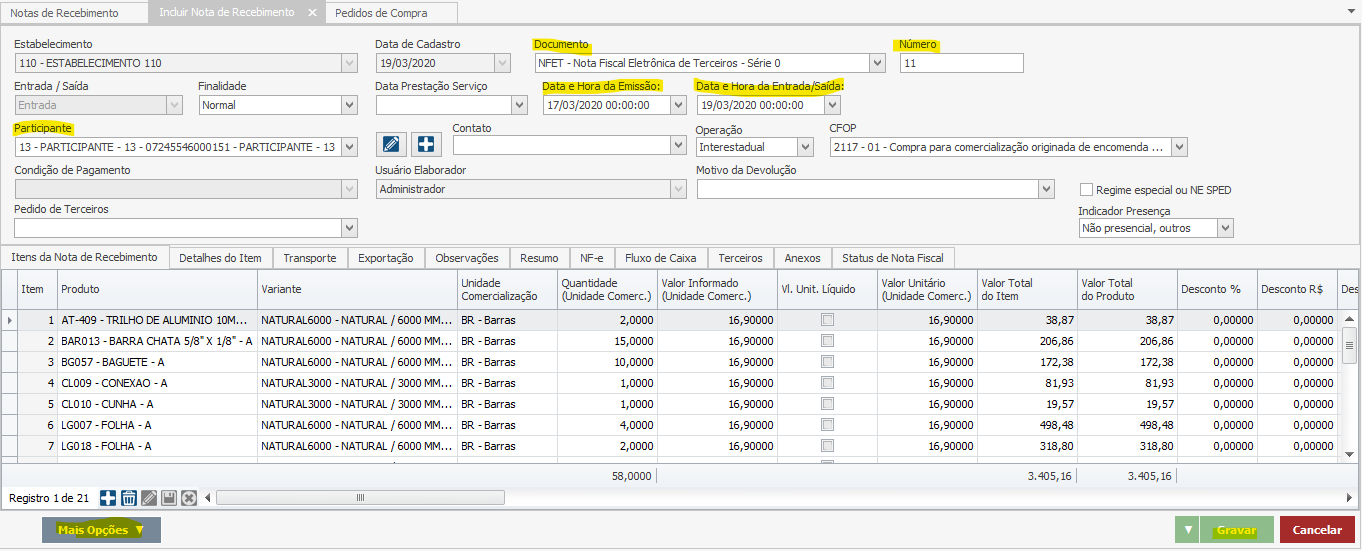Open the Documento dropdown list
This screenshot has width=1362, height=551.
[877, 63]
